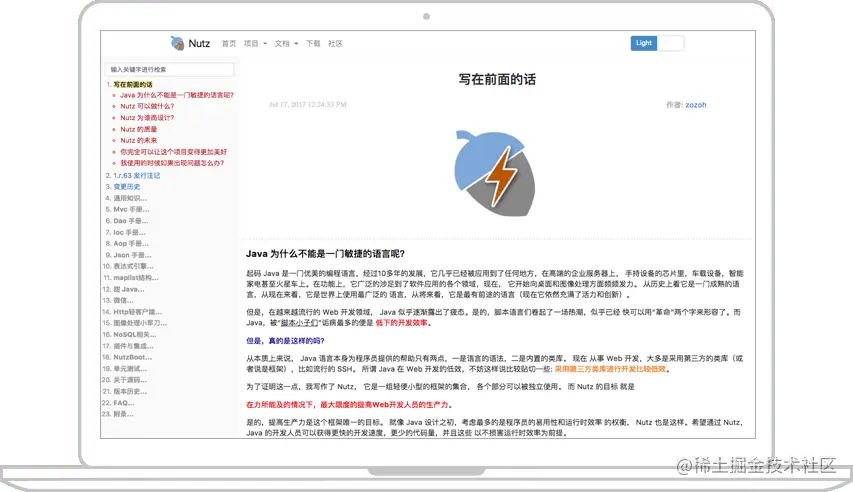Expand 通用知识... sidebar section
The image size is (853, 492).
130,198
